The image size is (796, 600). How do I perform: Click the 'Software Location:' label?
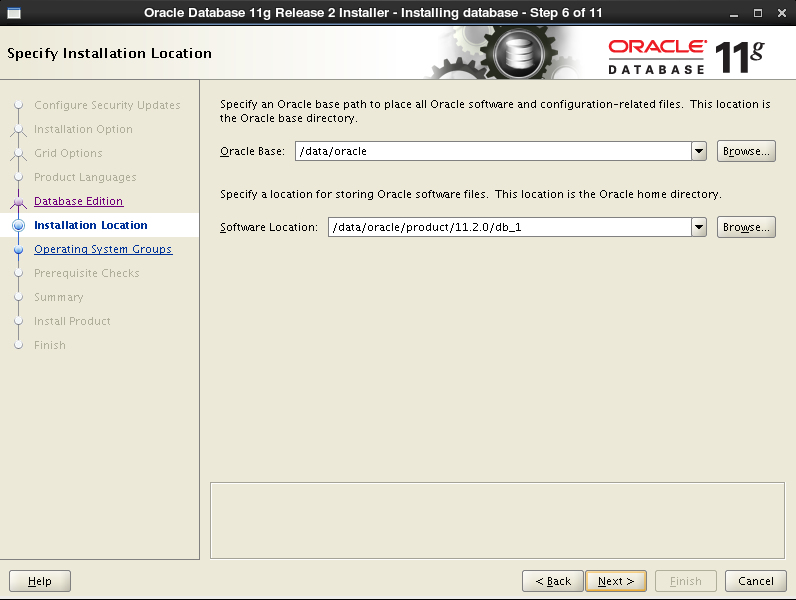click(269, 227)
